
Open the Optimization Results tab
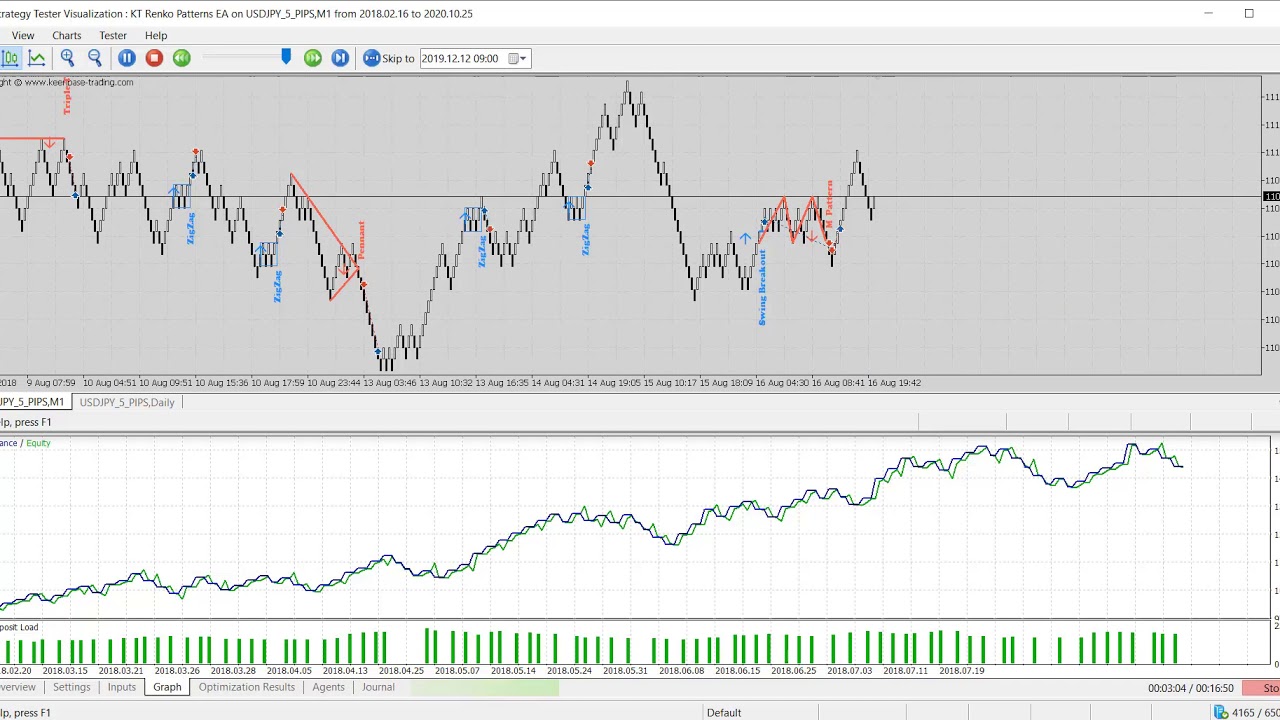(247, 687)
